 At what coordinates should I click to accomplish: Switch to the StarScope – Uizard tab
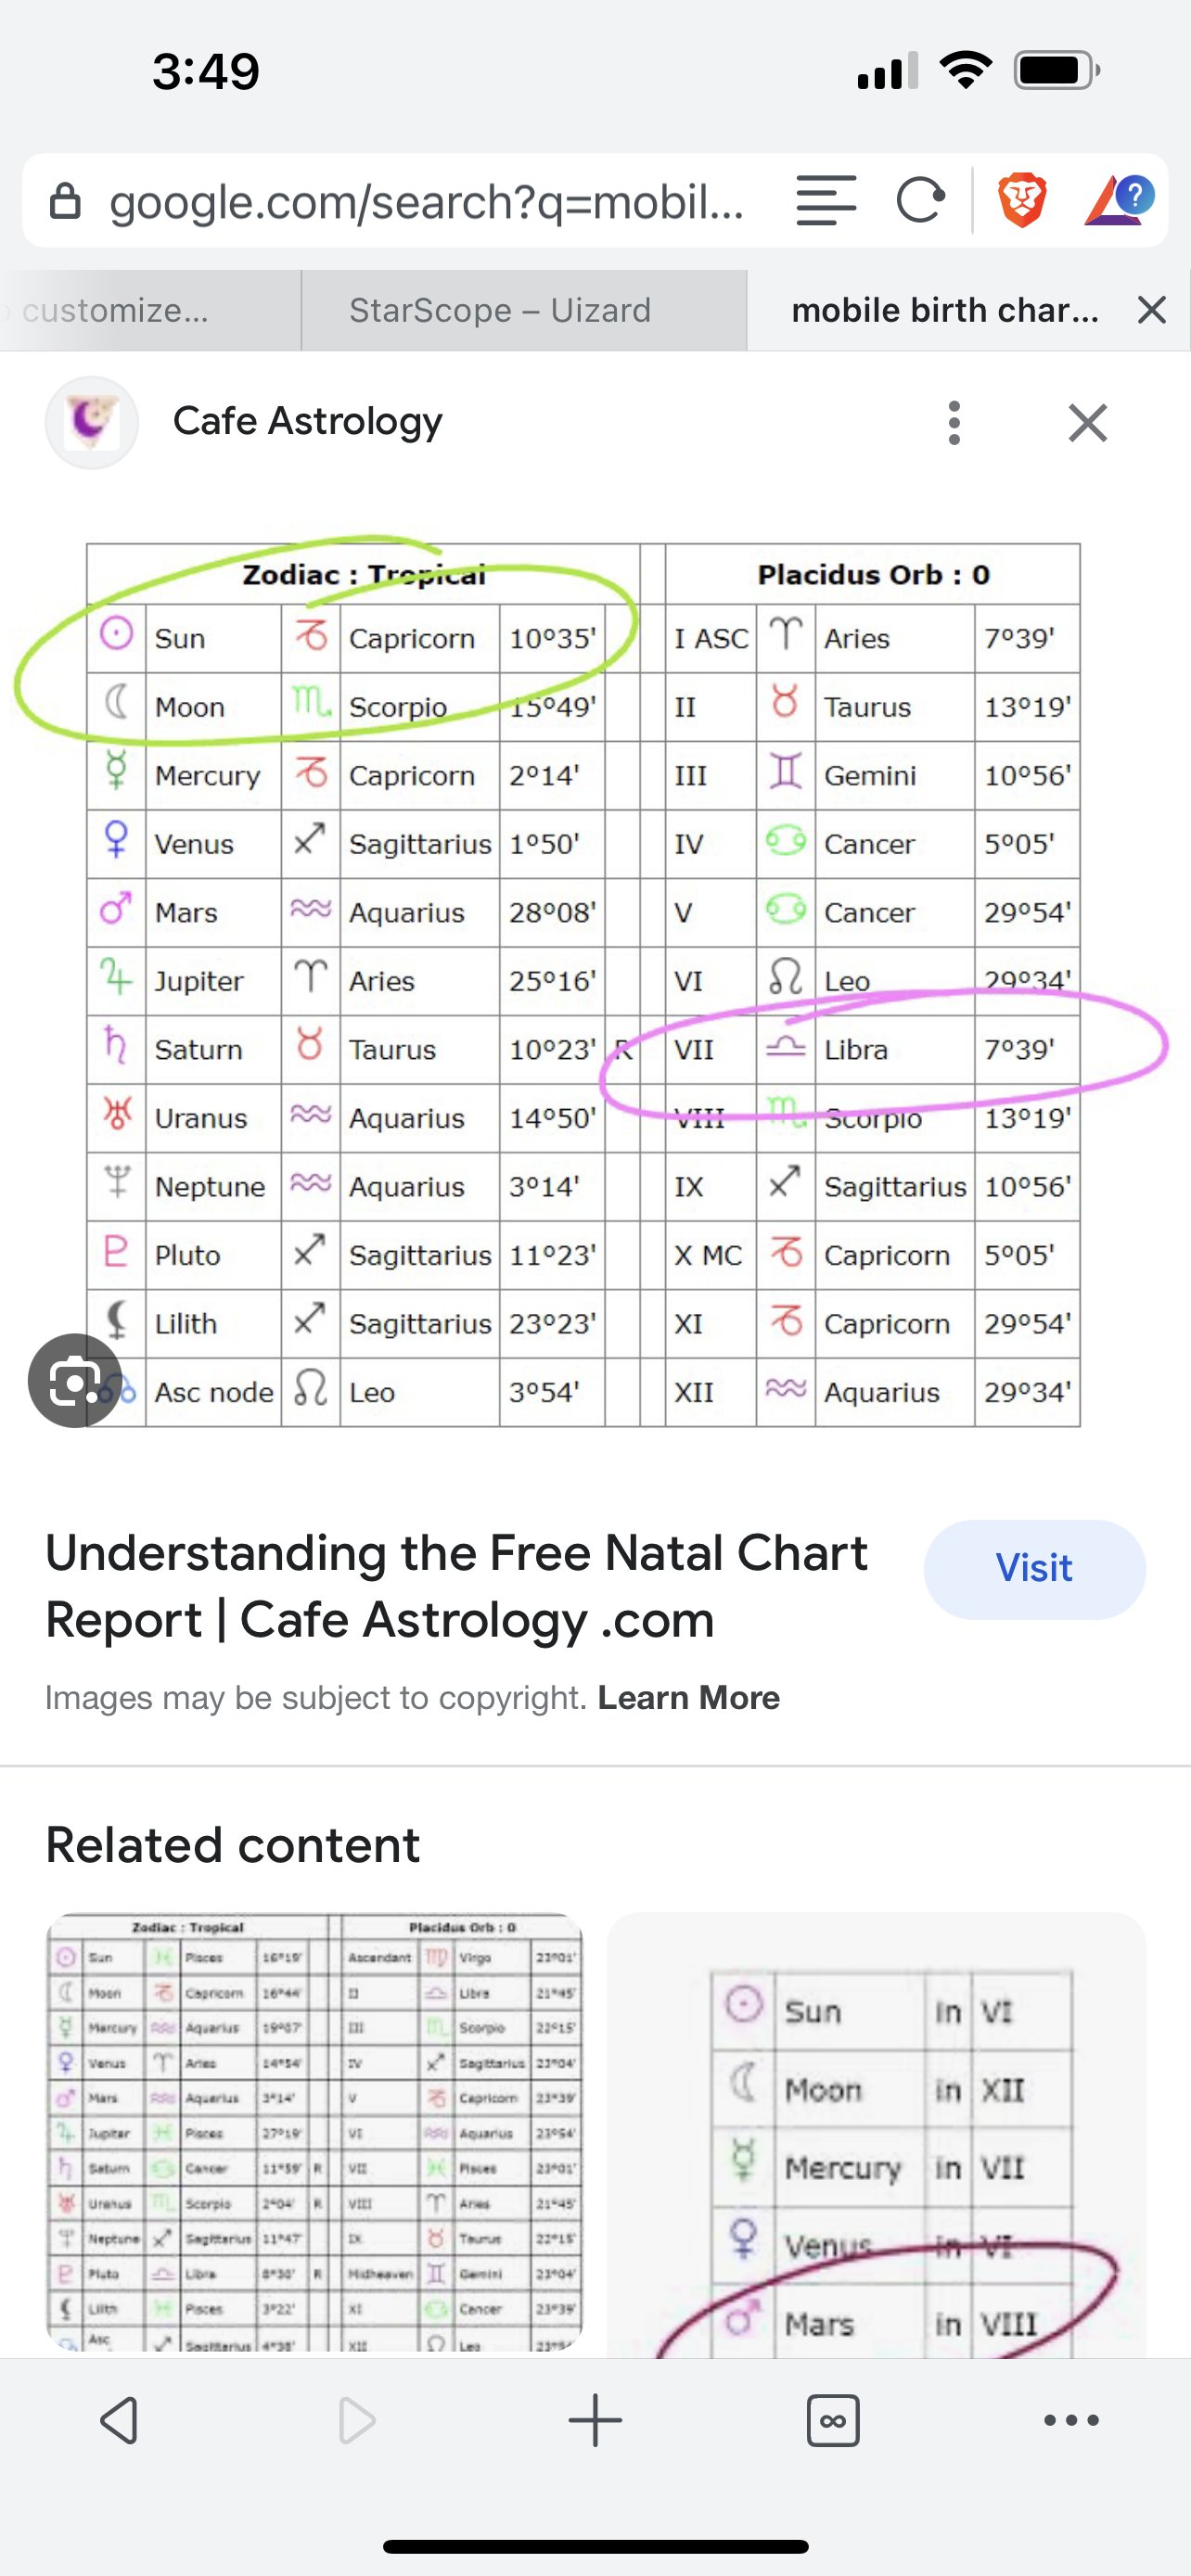click(500, 310)
